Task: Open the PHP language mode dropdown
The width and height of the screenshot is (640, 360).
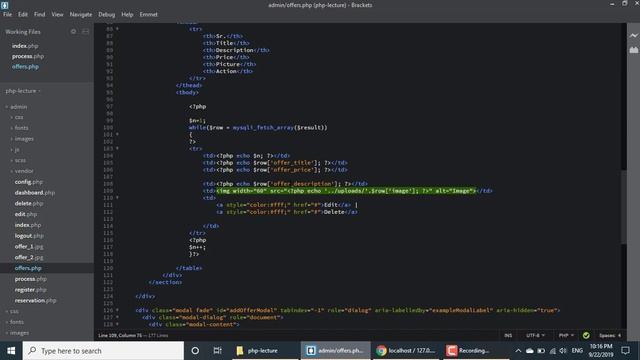Action: pyautogui.click(x=566, y=335)
